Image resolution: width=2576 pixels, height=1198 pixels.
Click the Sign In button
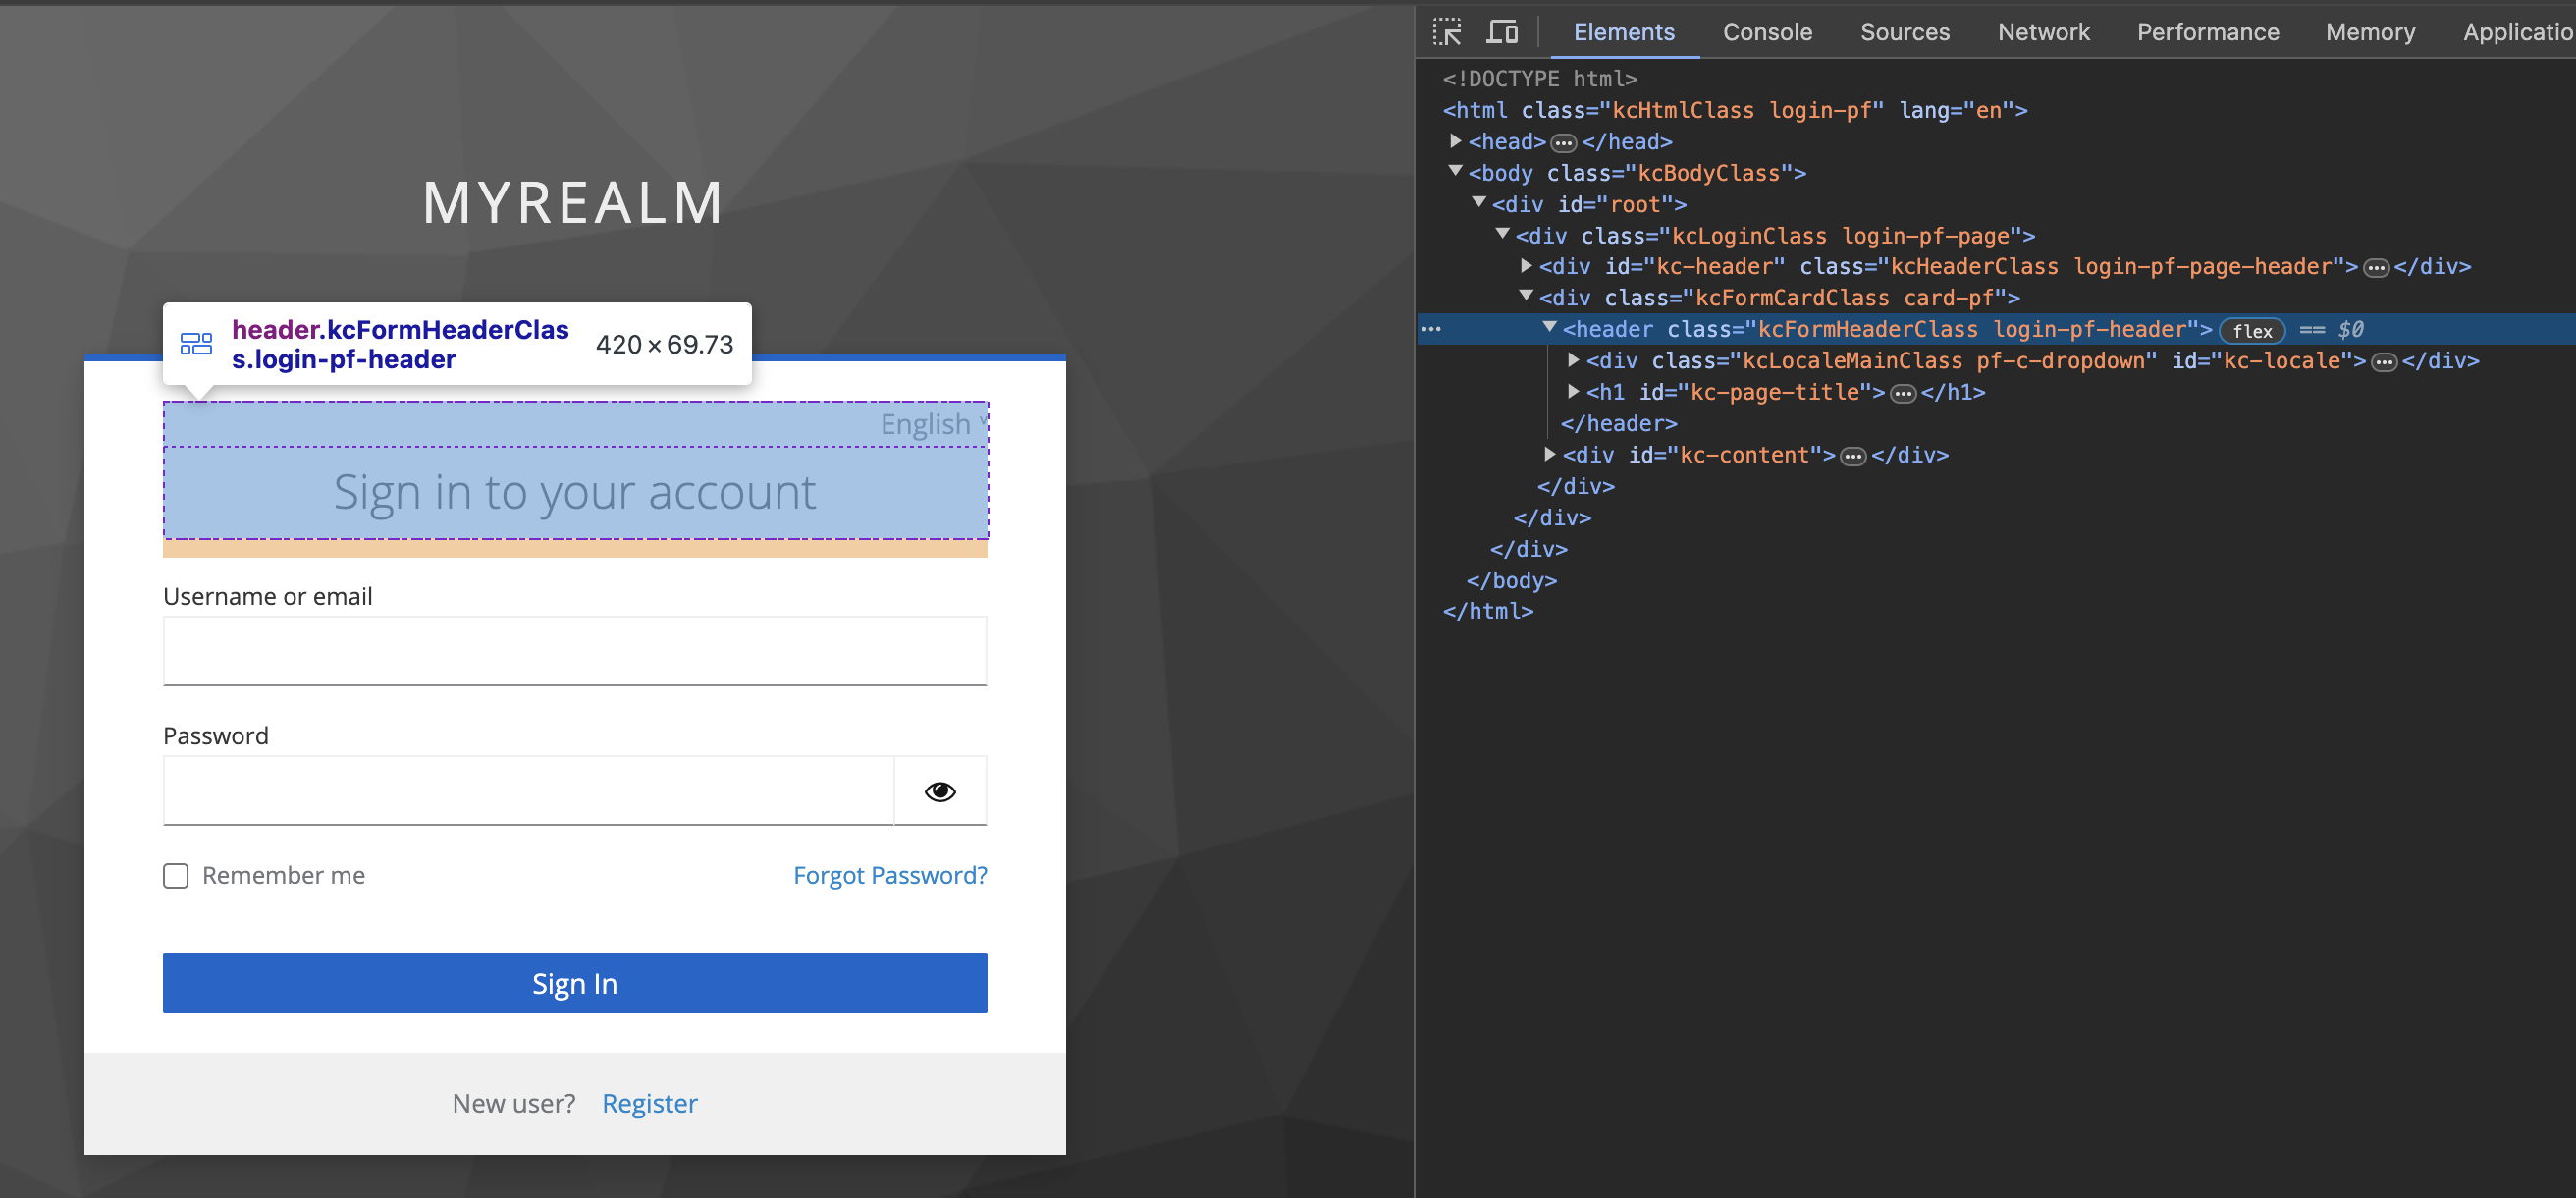click(574, 983)
